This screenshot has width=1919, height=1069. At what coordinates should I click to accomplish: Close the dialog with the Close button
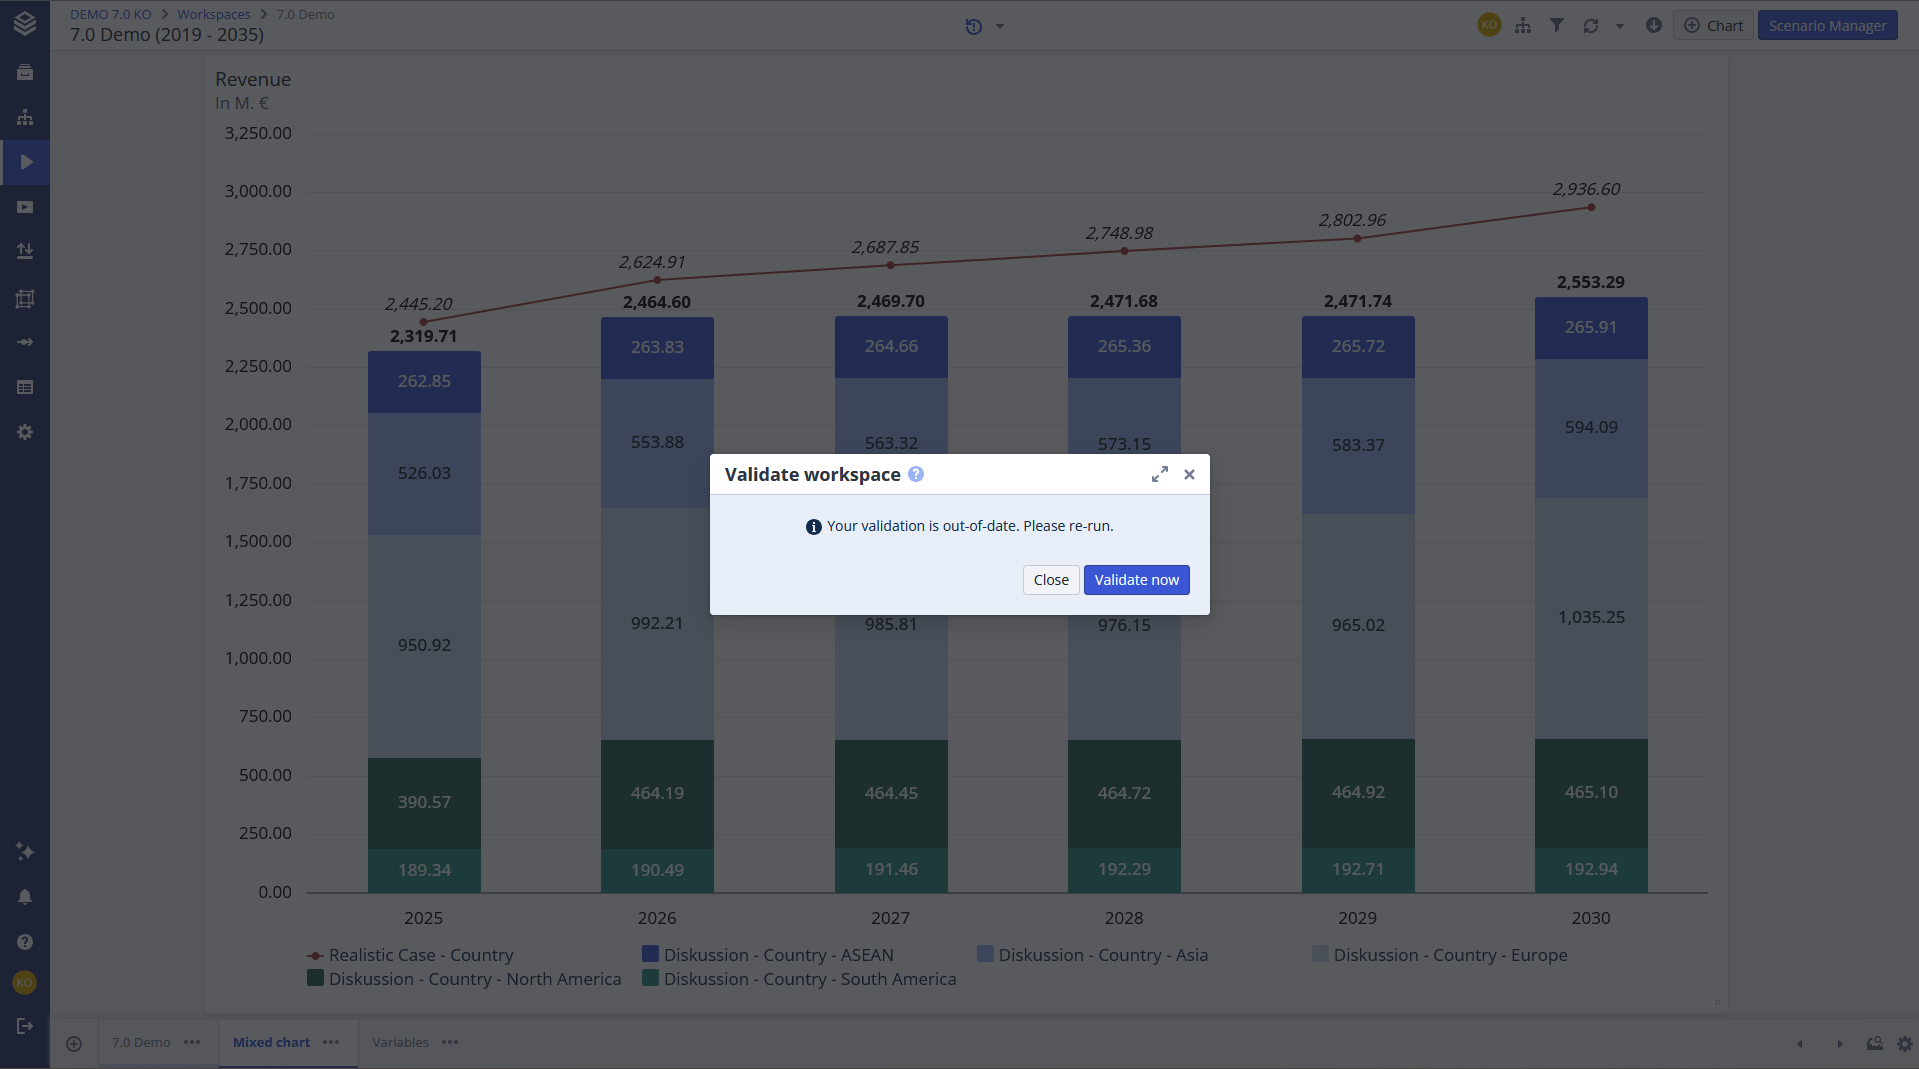(x=1051, y=580)
